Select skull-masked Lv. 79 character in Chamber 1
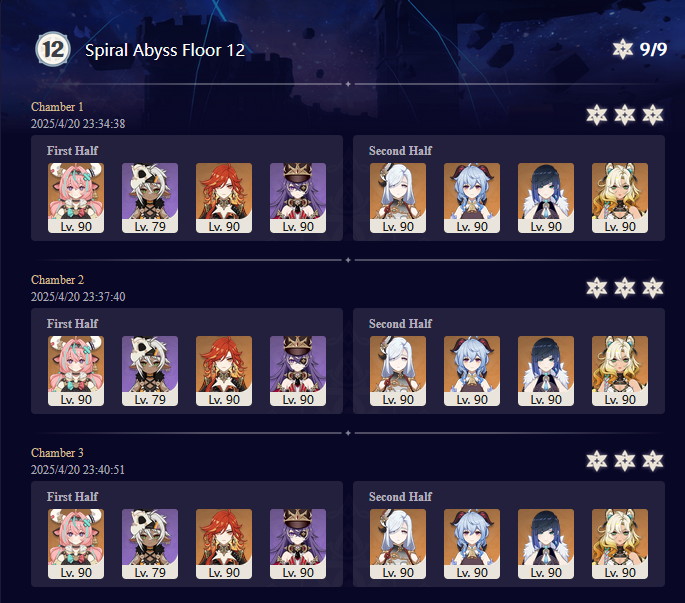Image resolution: width=685 pixels, height=603 pixels. click(150, 198)
